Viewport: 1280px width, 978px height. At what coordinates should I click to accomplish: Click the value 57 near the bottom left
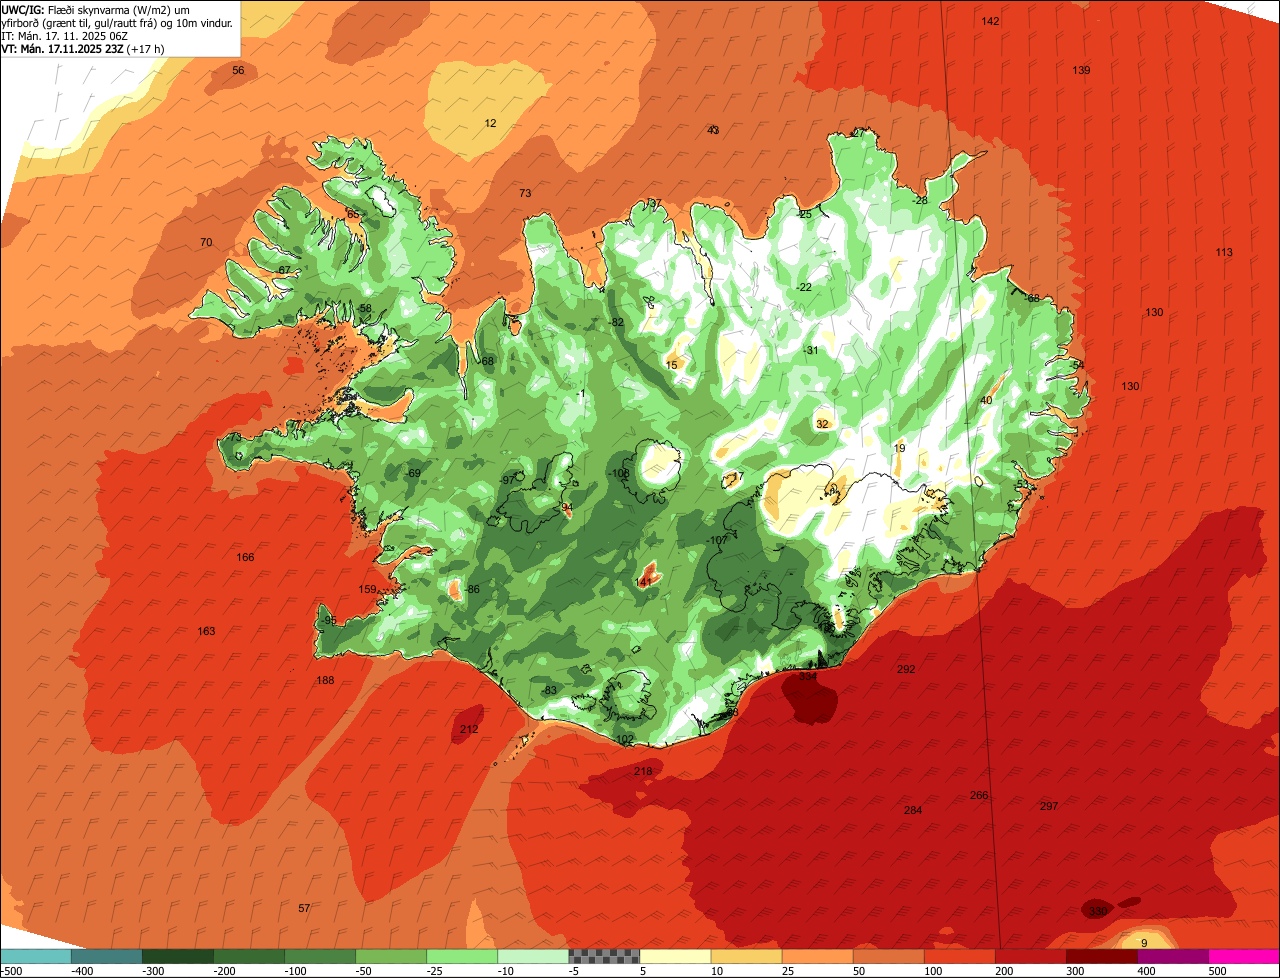(304, 908)
